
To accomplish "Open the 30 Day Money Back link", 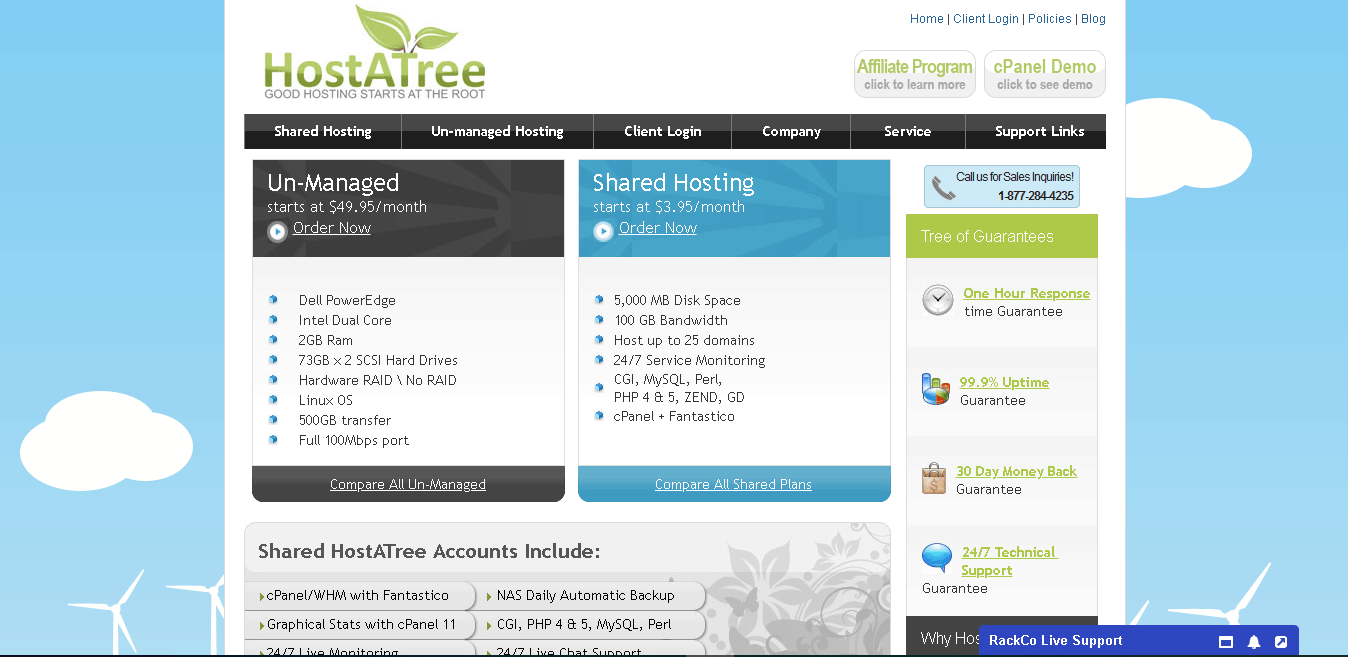I will click(1017, 471).
